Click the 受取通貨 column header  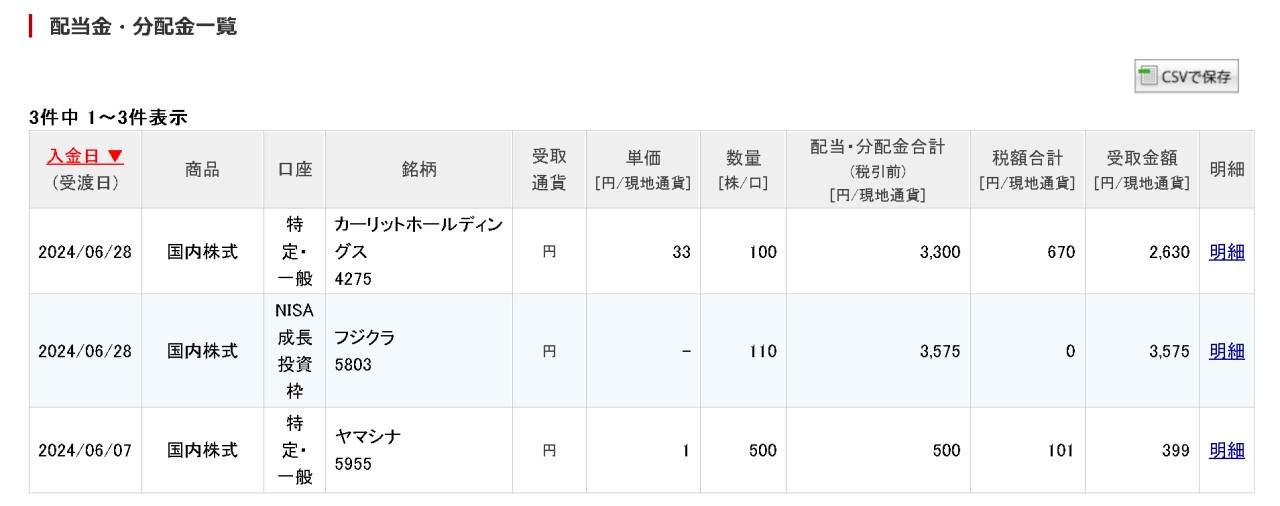click(x=549, y=169)
